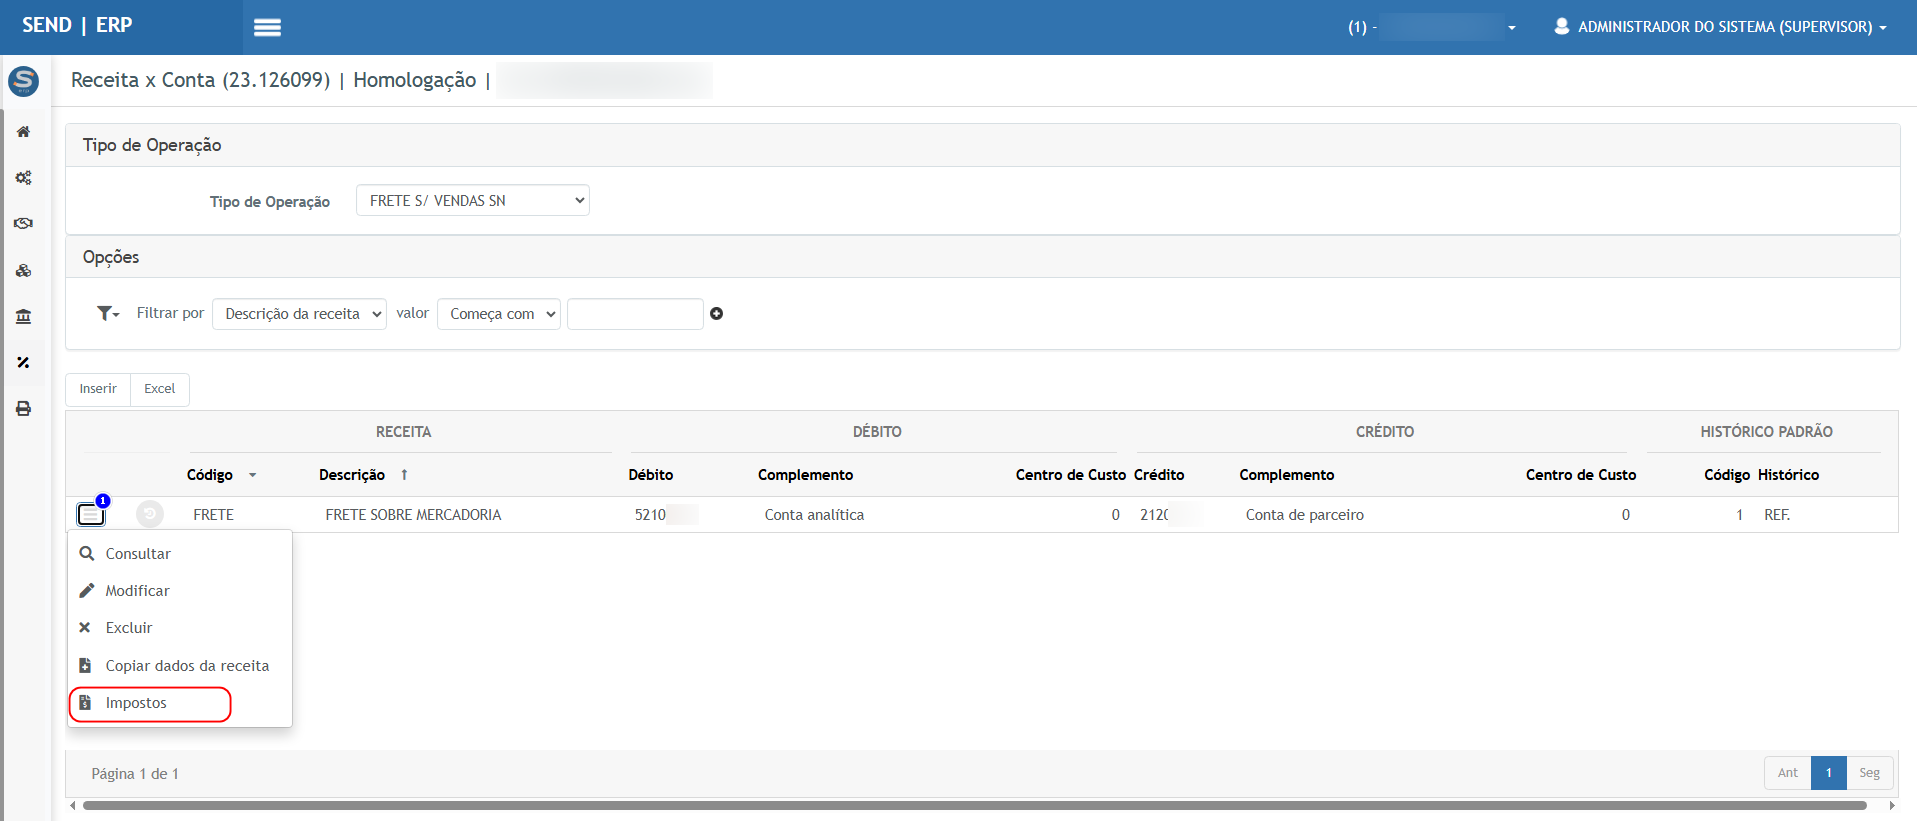The height and width of the screenshot is (821, 1917).
Task: Open the gears settings icon in sidebar
Action: click(23, 178)
